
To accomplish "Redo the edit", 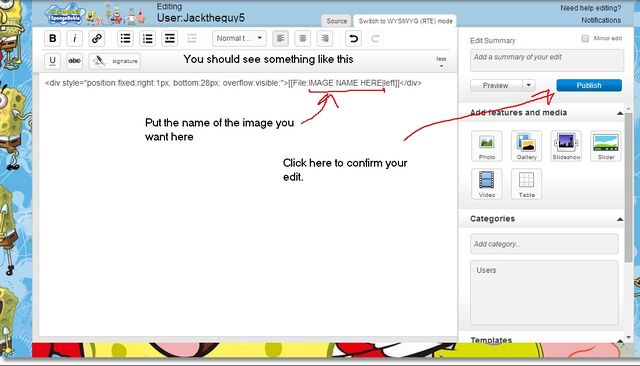I will pyautogui.click(x=376, y=38).
